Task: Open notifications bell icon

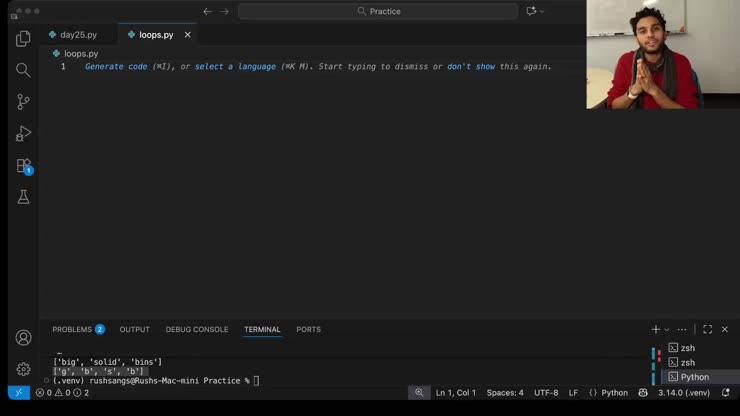Action: coord(726,393)
